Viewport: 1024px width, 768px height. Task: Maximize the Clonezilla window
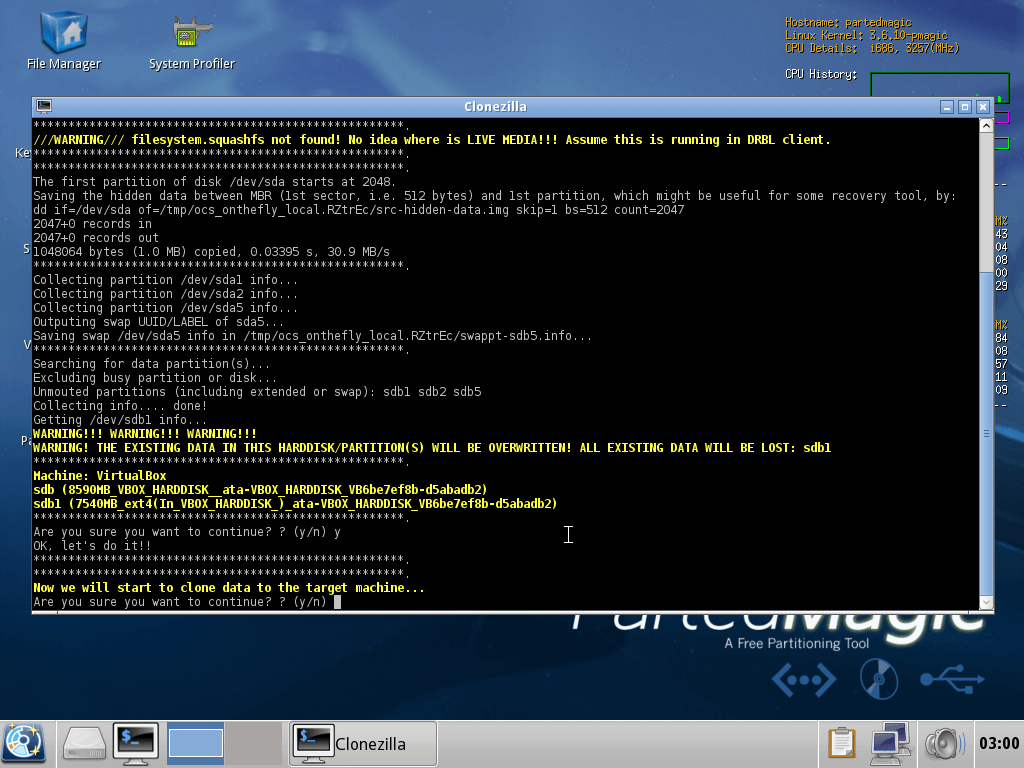[x=965, y=106]
